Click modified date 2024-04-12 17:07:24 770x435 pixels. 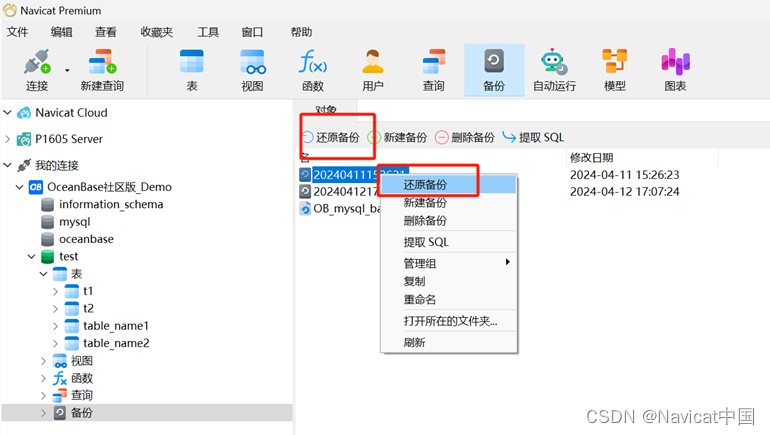click(x=625, y=191)
